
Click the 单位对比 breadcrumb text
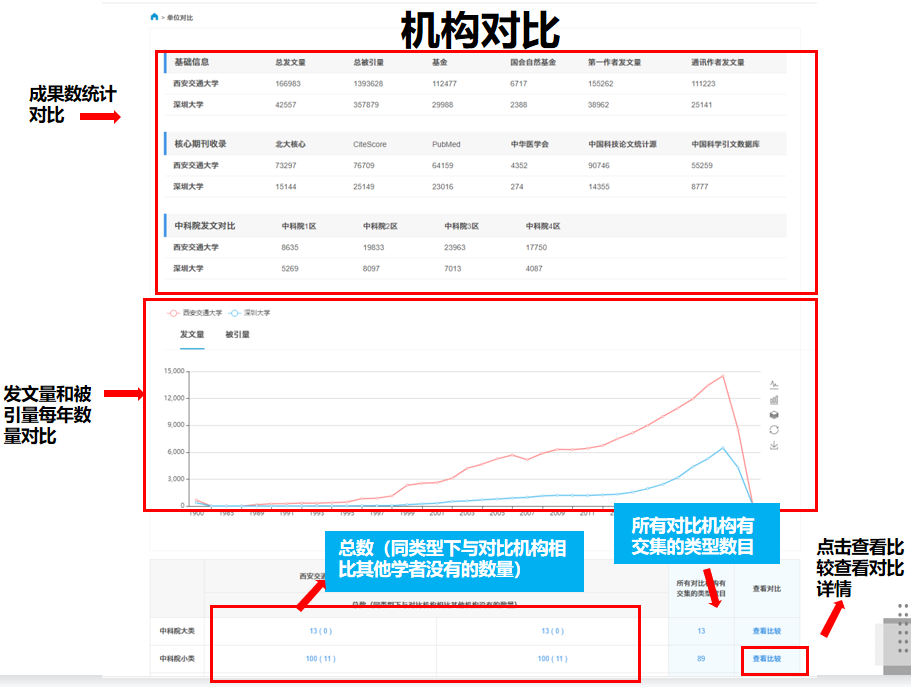click(x=180, y=18)
